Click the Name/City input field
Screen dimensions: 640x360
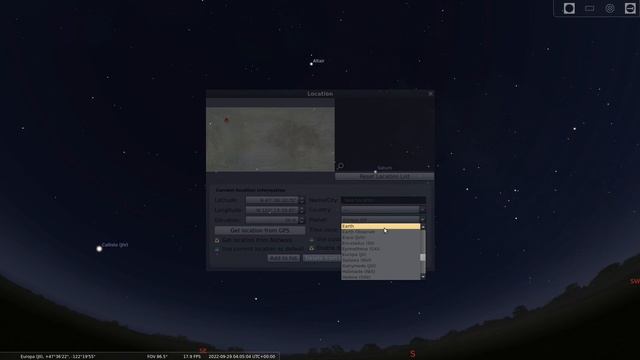point(383,200)
